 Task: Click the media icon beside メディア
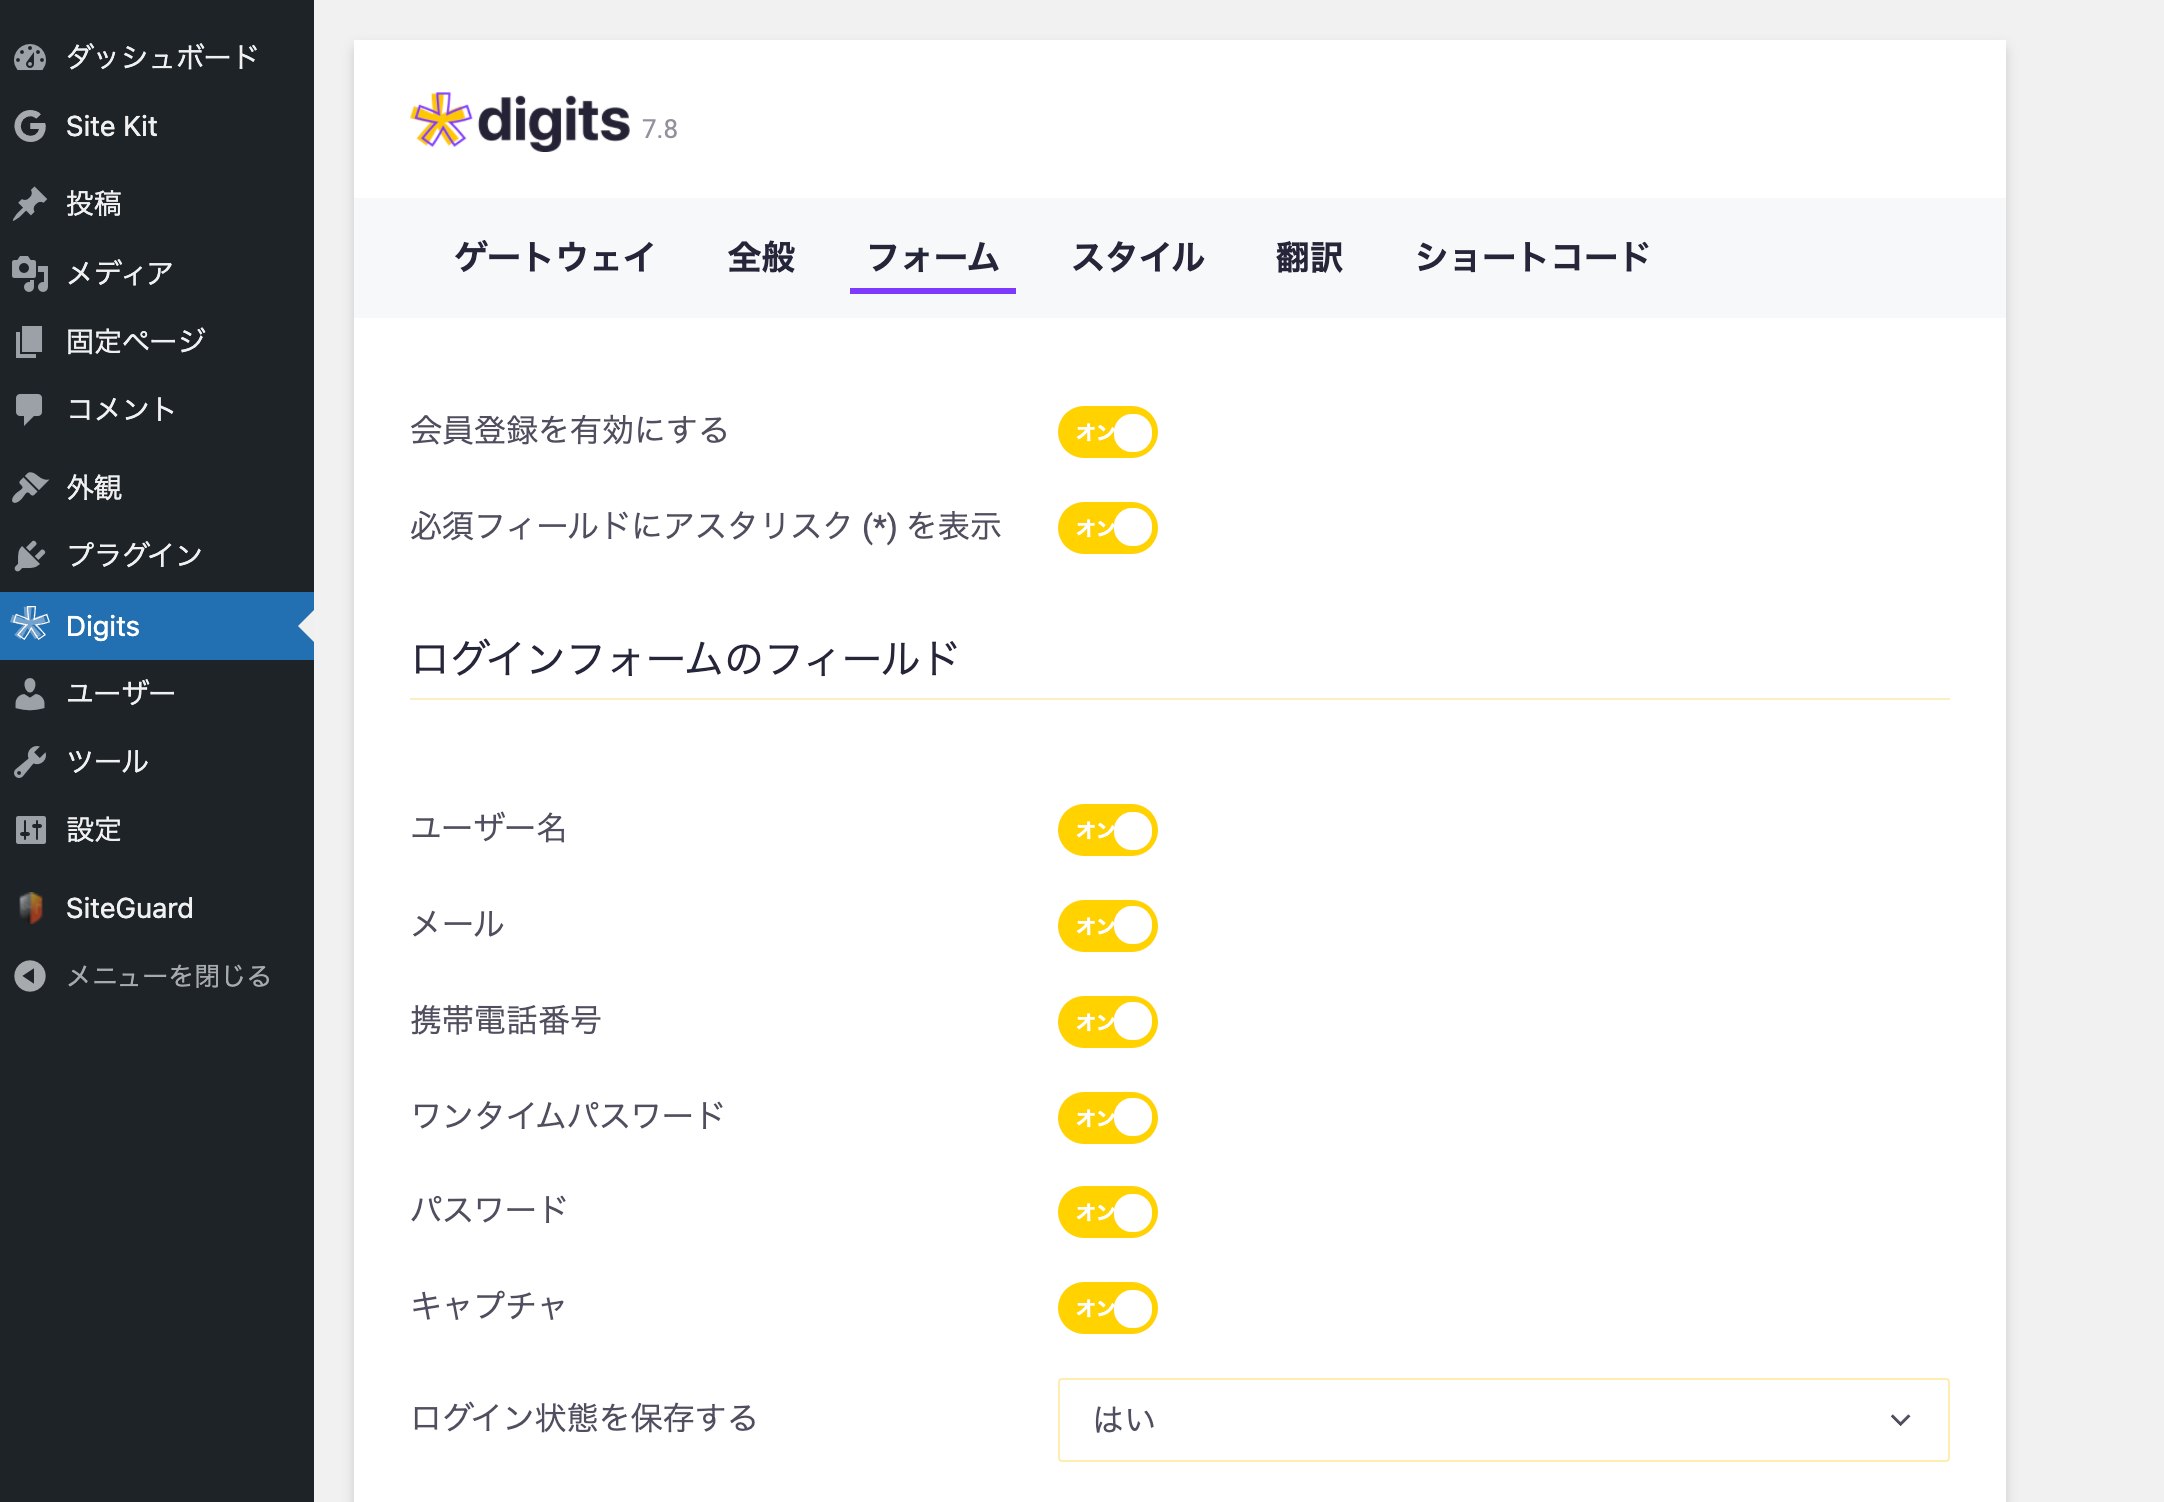click(30, 273)
